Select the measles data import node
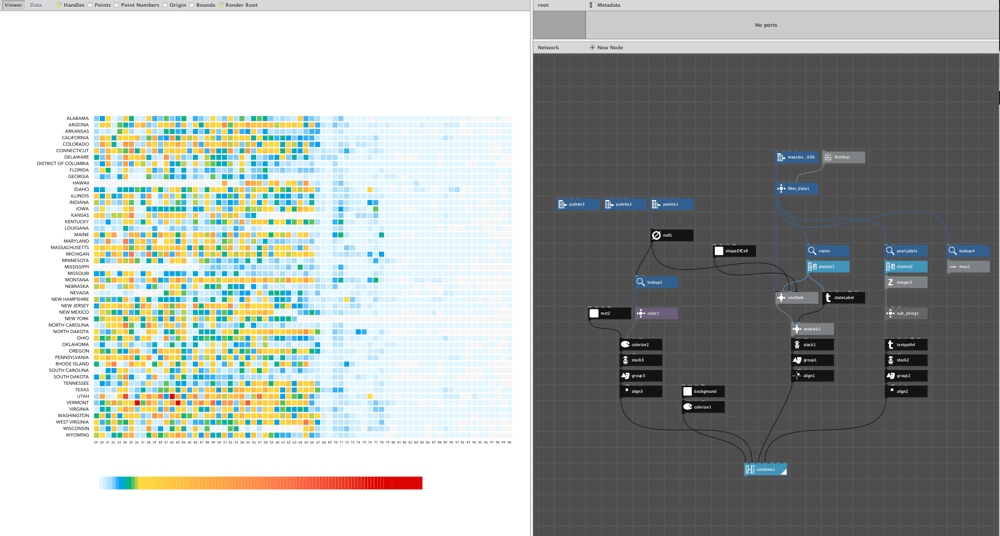Screen dimensions: 1000x536 click(x=797, y=157)
